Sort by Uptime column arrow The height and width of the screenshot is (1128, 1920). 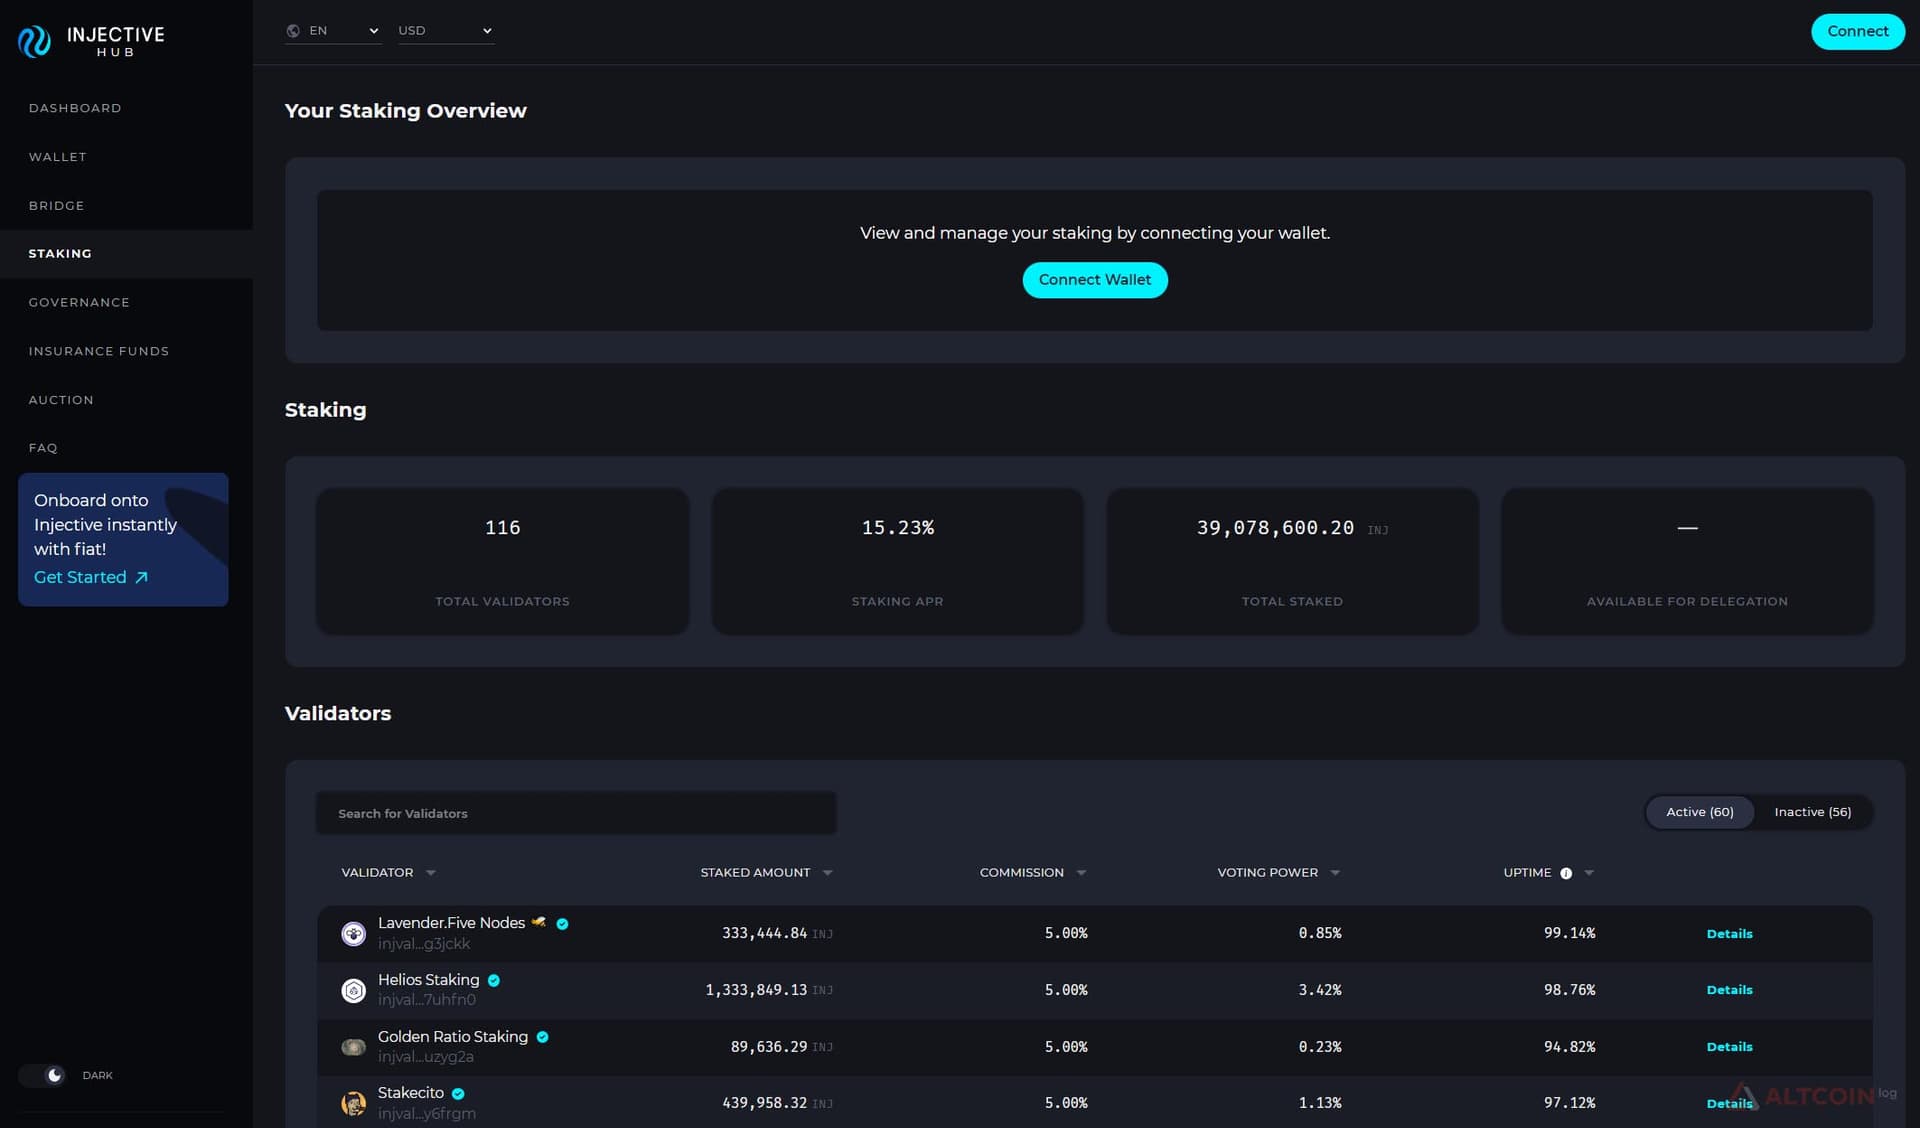click(x=1589, y=873)
